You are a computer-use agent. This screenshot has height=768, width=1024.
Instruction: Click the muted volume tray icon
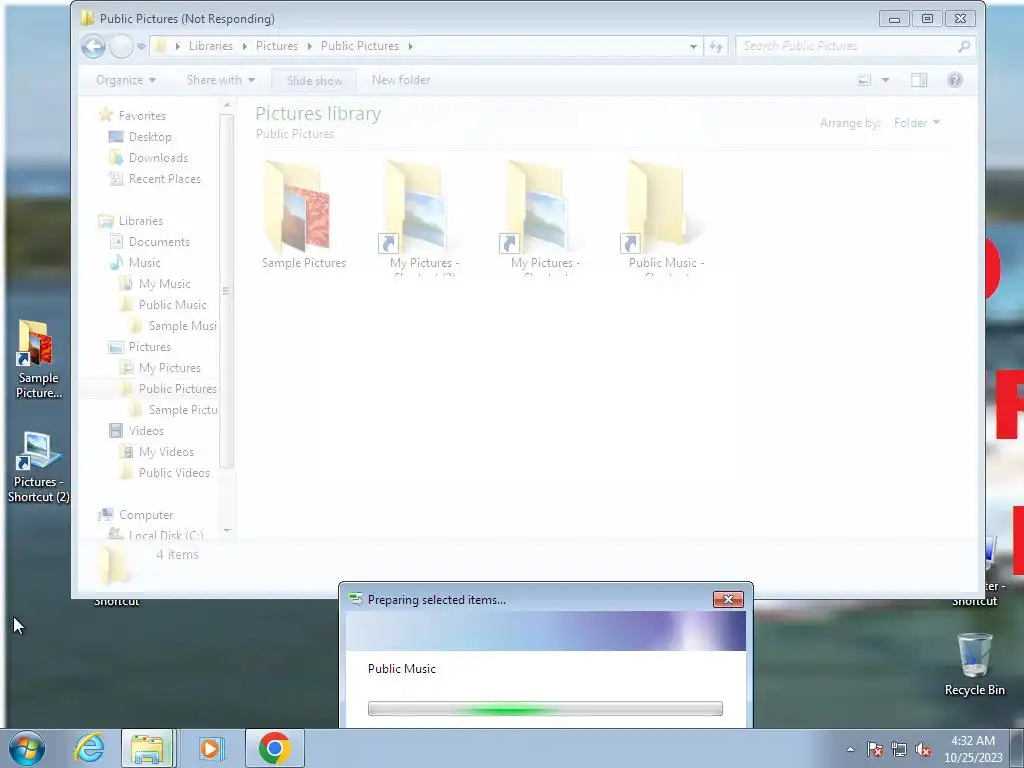[x=923, y=749]
